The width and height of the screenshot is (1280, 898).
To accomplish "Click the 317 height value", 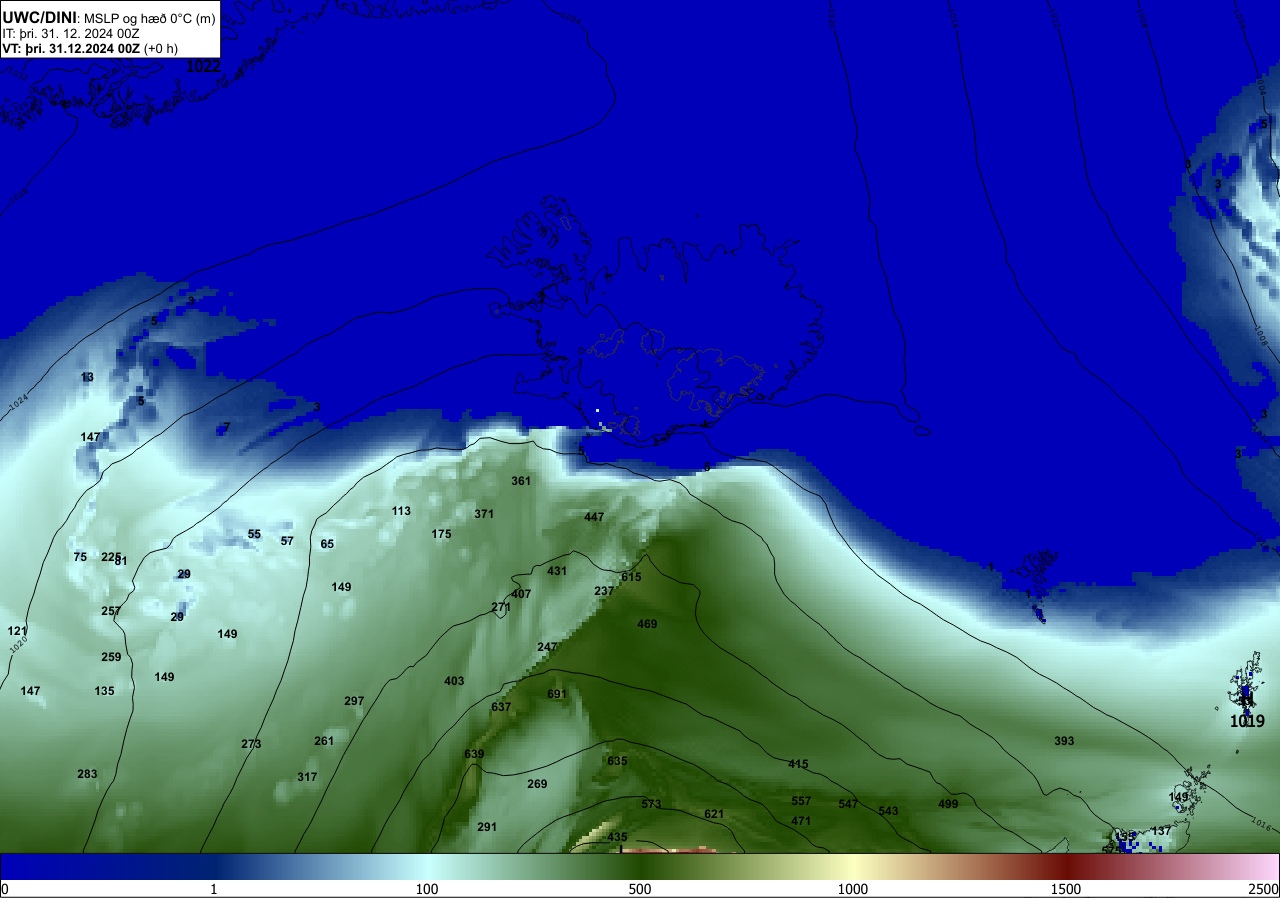I will coord(307,777).
